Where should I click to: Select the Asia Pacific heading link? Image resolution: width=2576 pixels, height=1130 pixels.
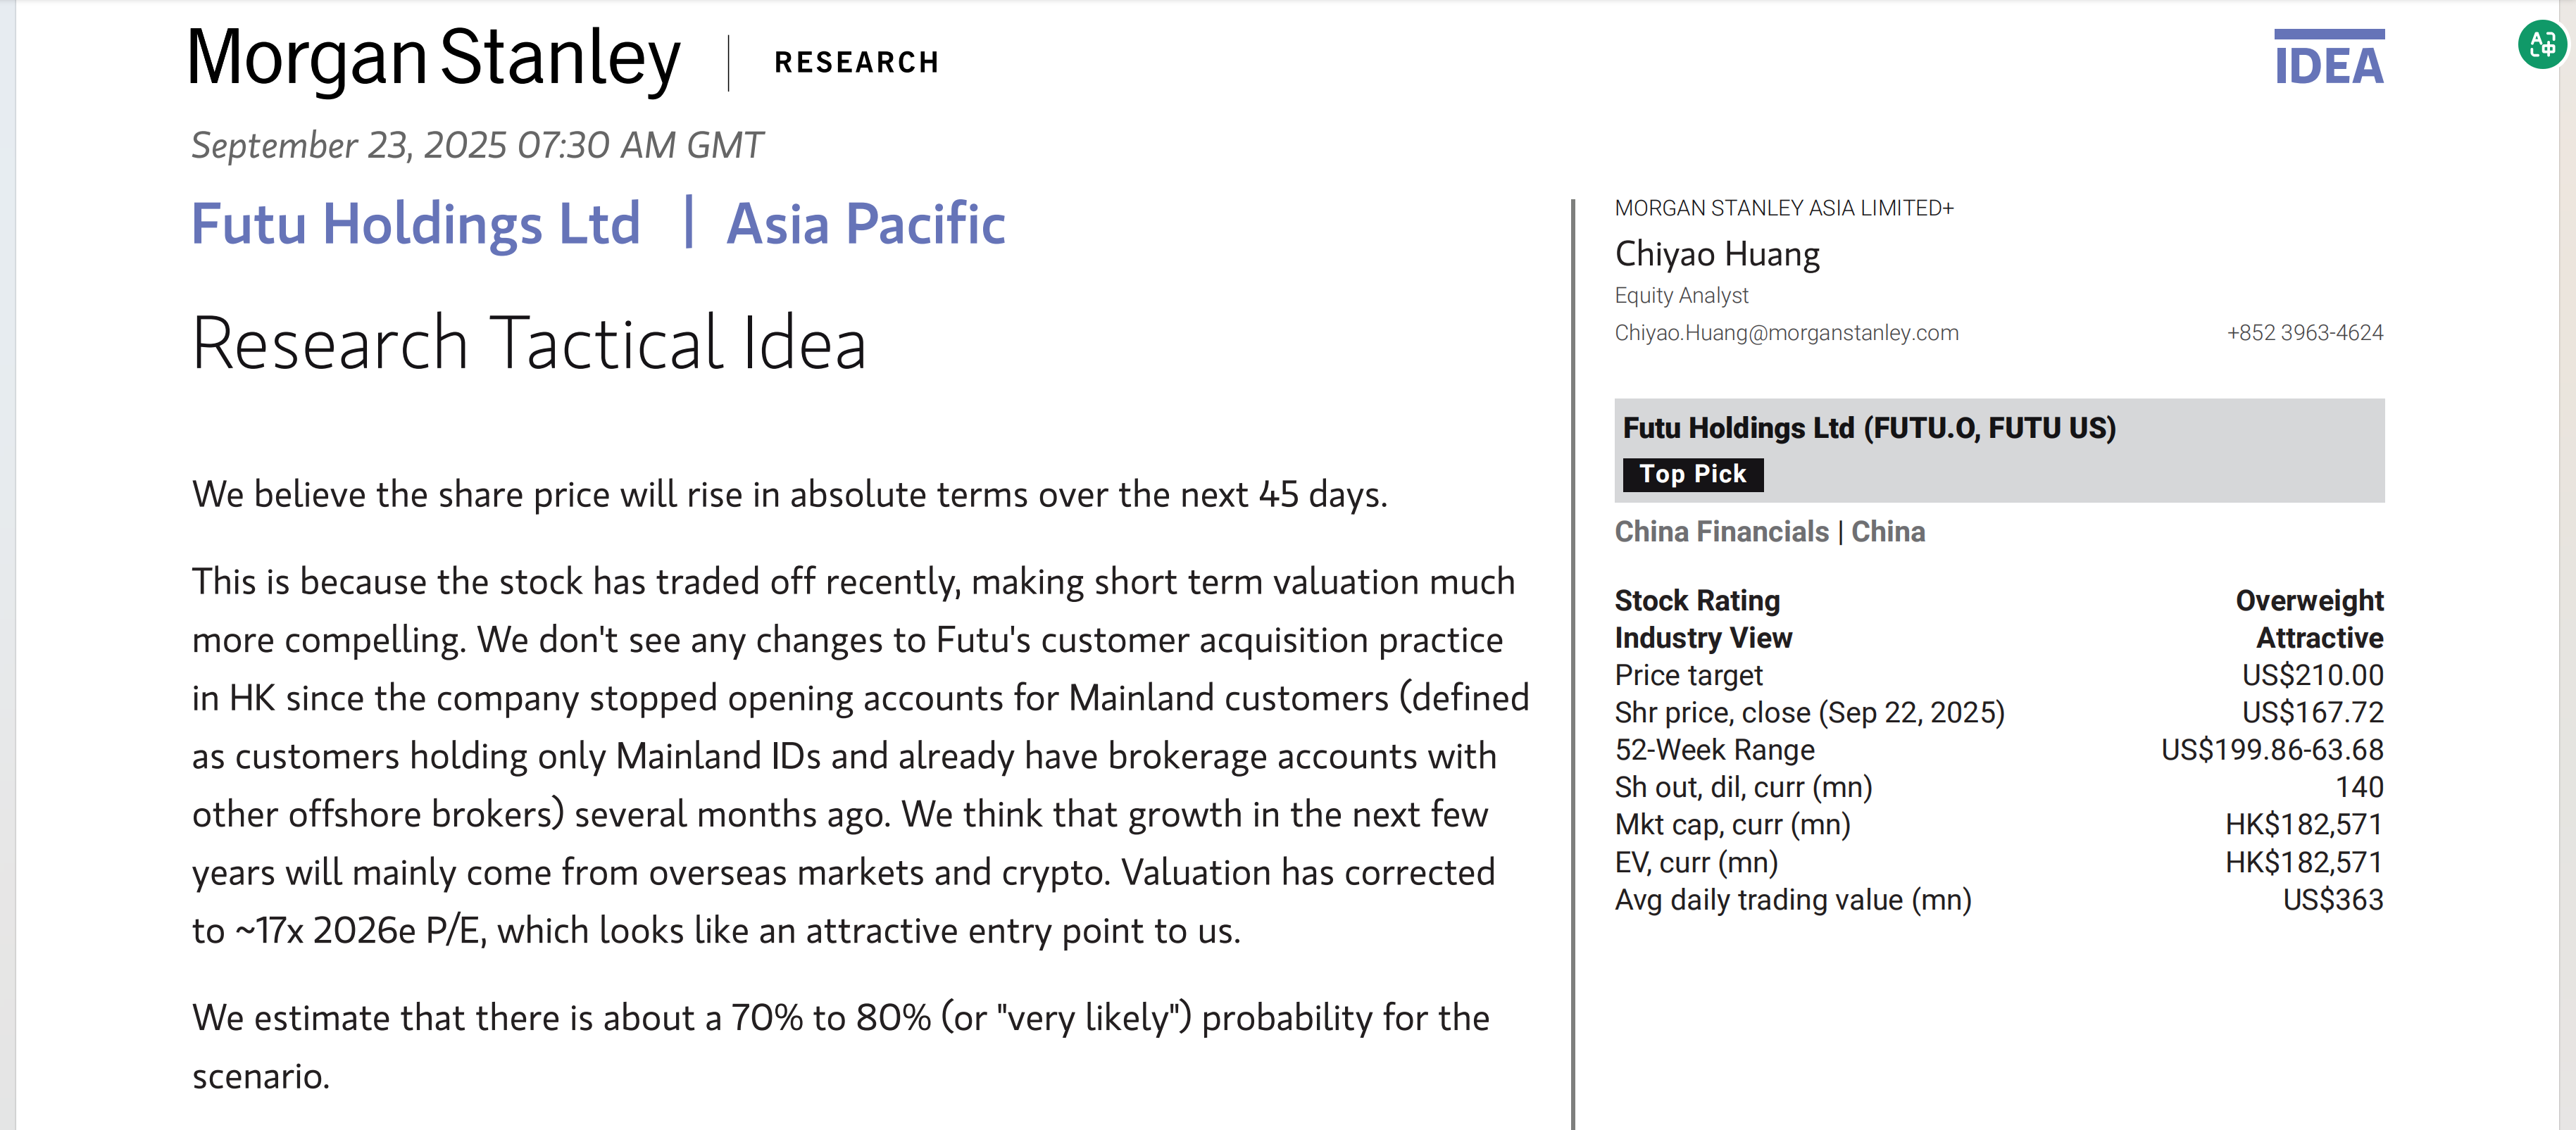pos(865,224)
